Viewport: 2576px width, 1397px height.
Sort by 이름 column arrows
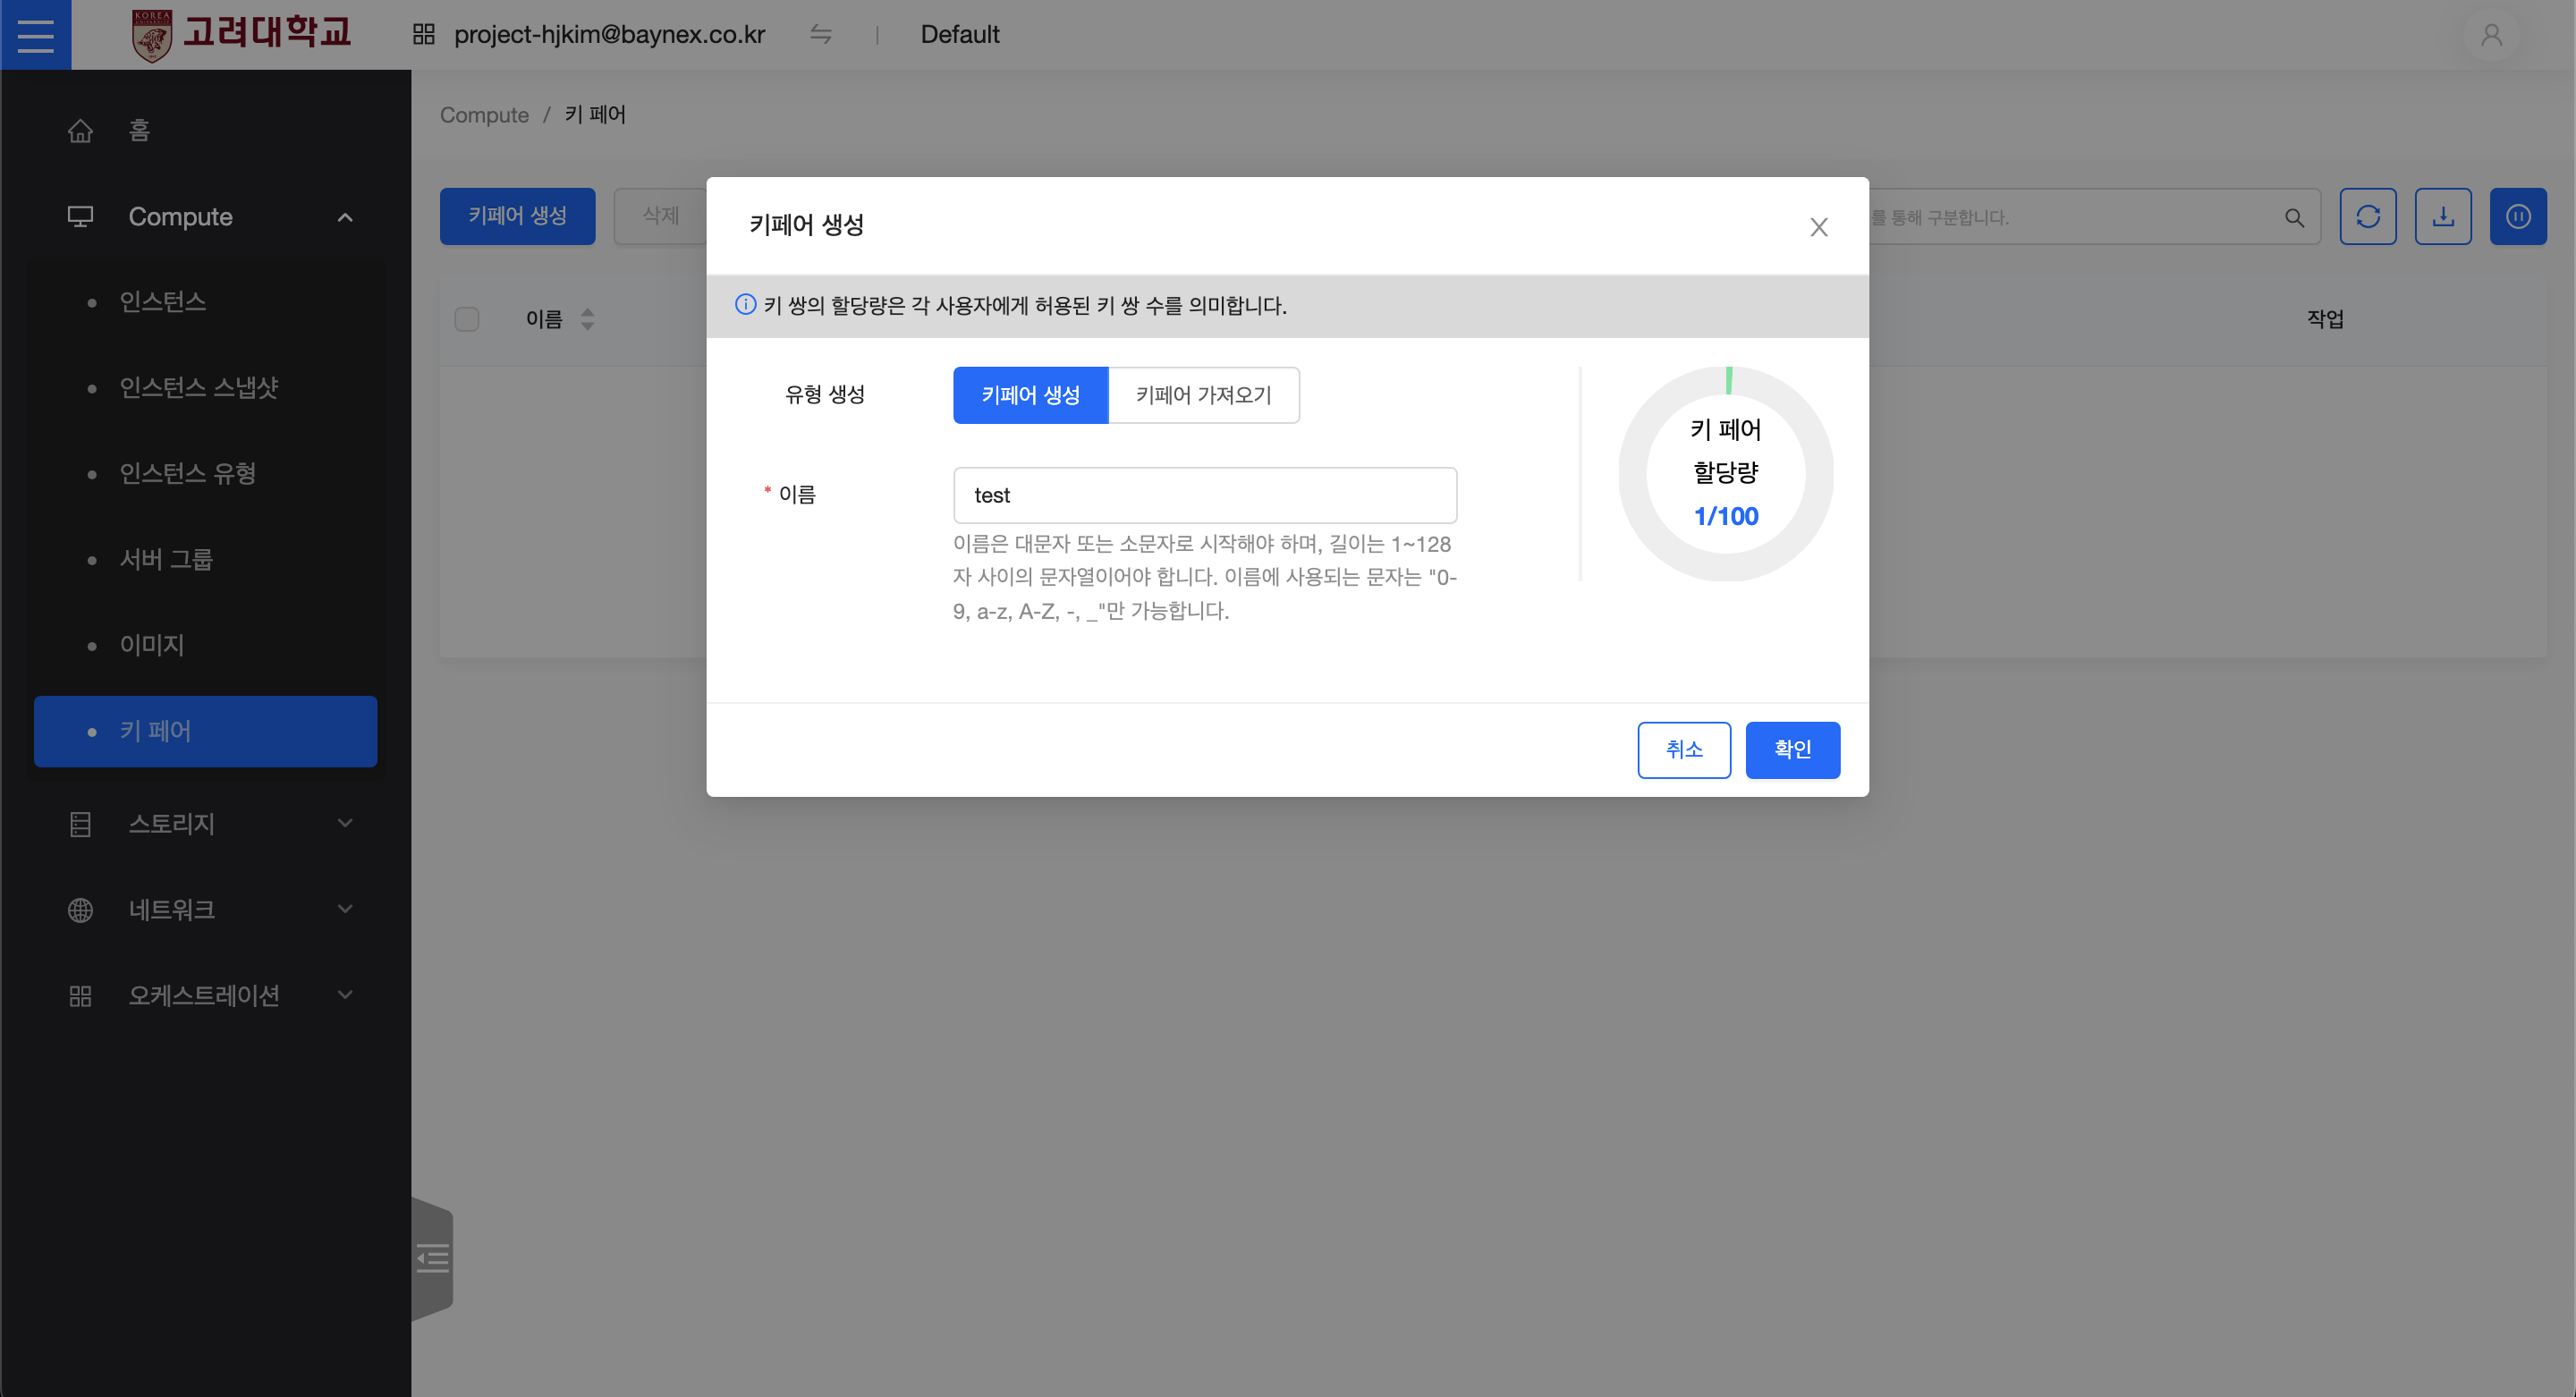tap(588, 319)
